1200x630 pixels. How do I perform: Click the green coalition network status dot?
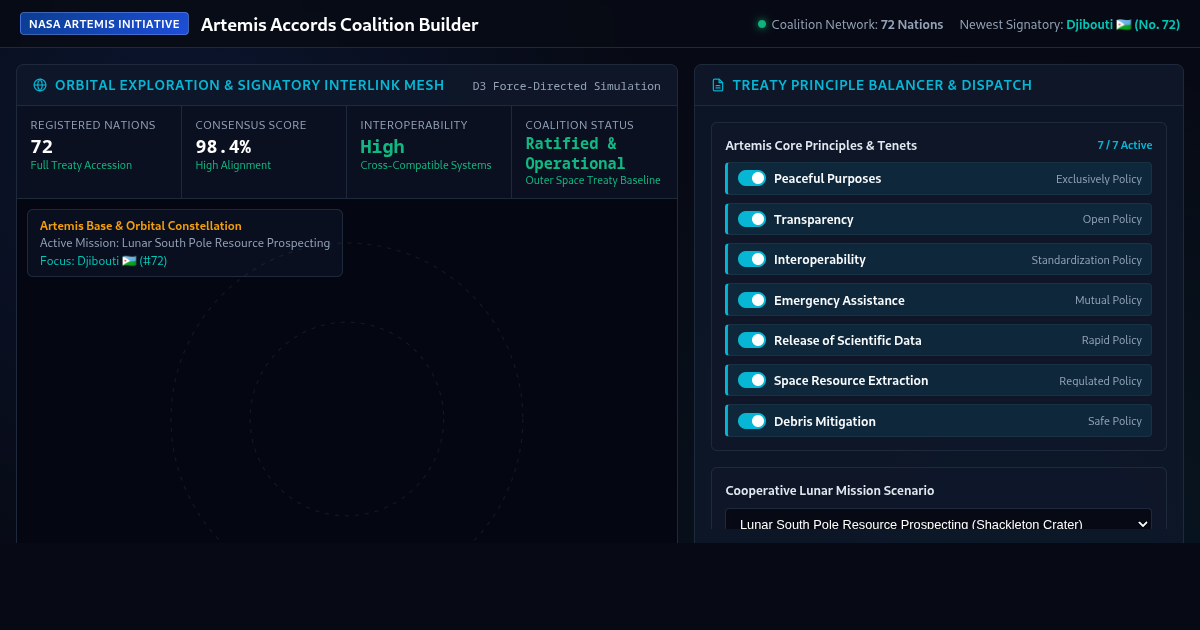point(762,24)
